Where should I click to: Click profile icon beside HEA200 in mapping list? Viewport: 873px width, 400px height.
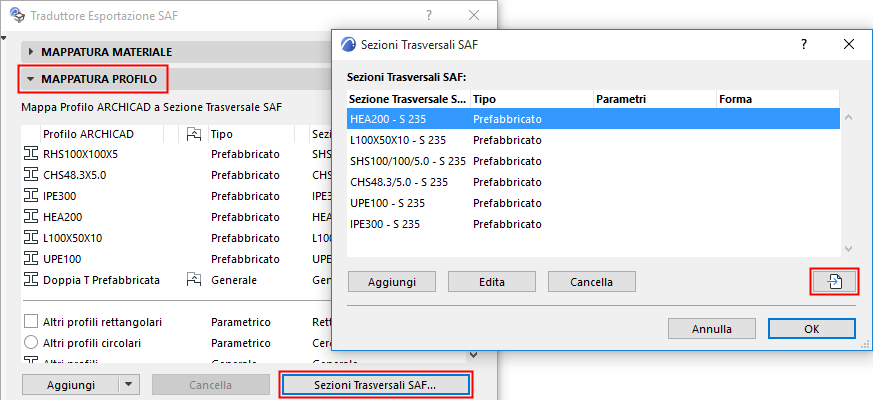click(30, 217)
